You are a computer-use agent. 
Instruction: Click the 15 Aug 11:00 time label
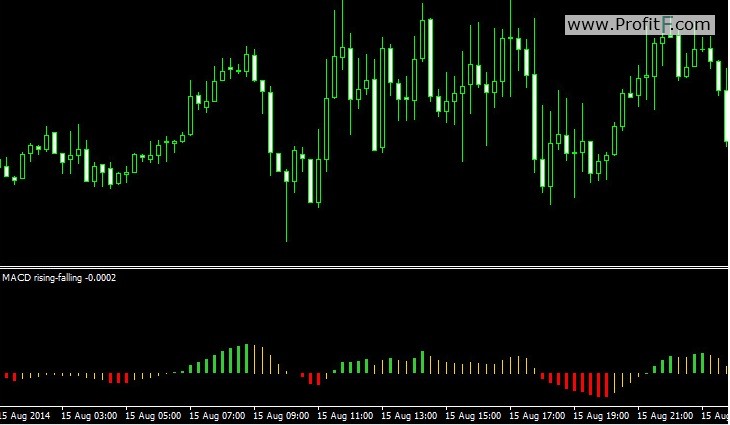click(345, 415)
